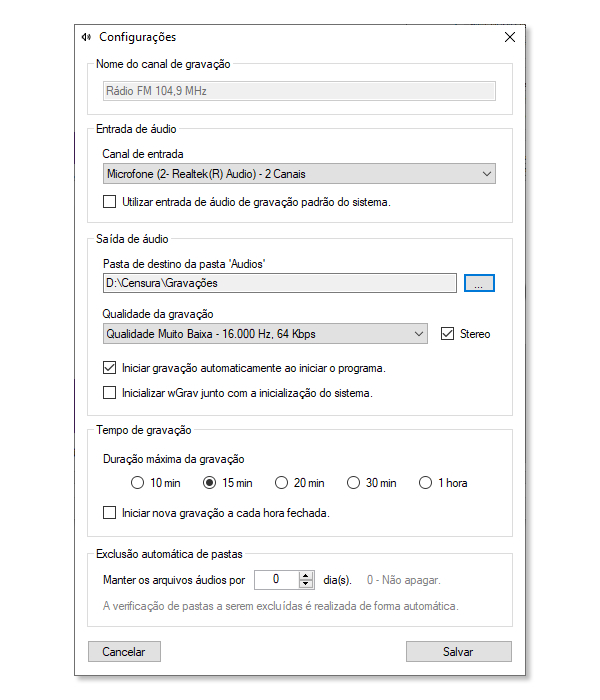Image resolution: width=600 pixels, height=700 pixels.
Task: Check start new recording every full hour
Action: [x=109, y=512]
